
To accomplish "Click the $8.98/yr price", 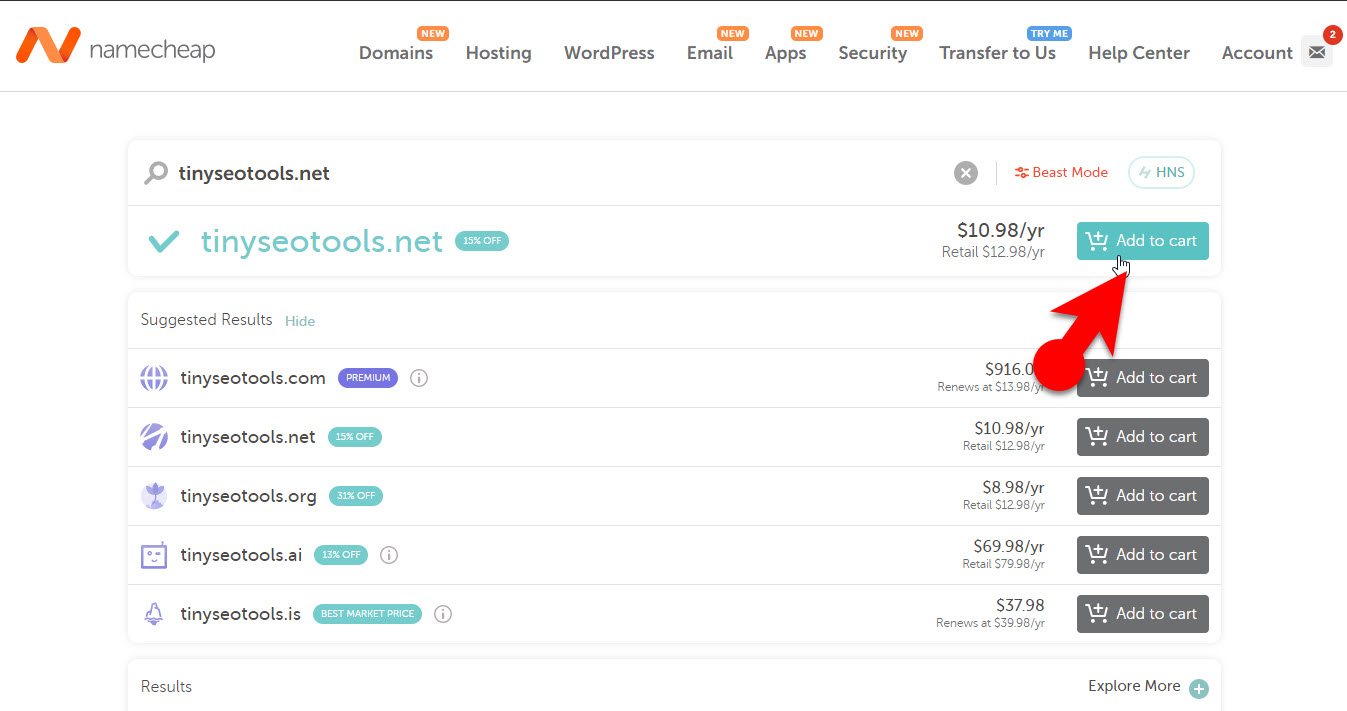I will tap(1013, 488).
